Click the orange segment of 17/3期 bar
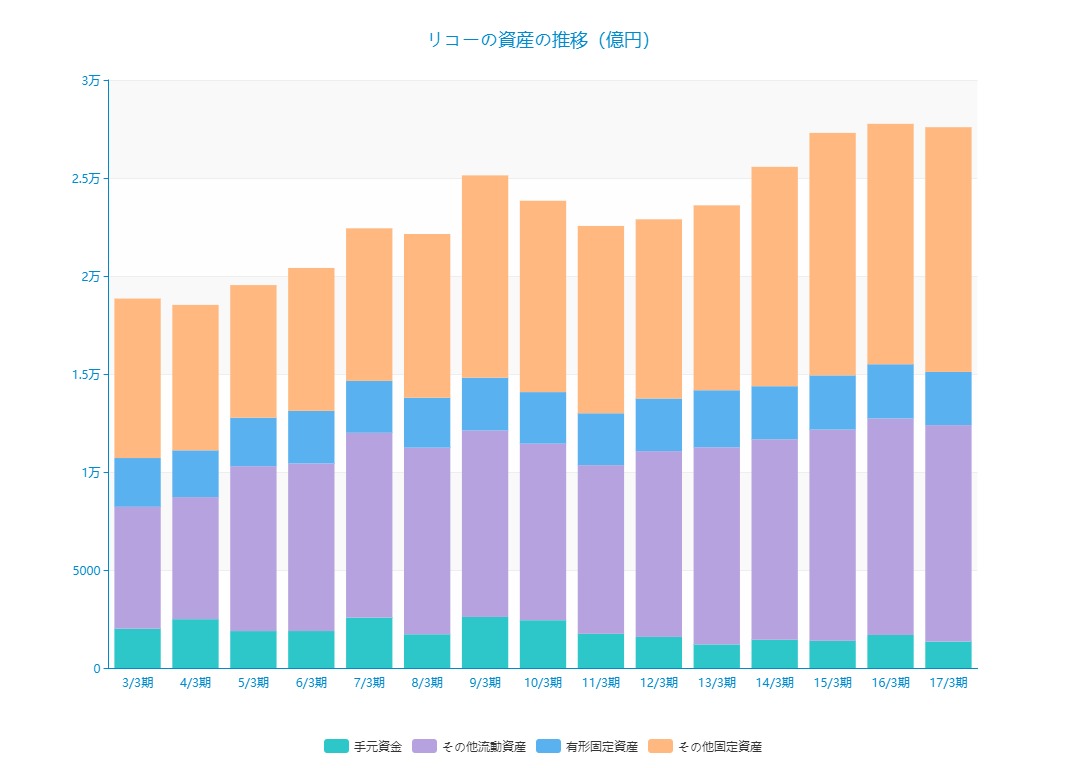This screenshot has width=1086, height=768. [948, 249]
